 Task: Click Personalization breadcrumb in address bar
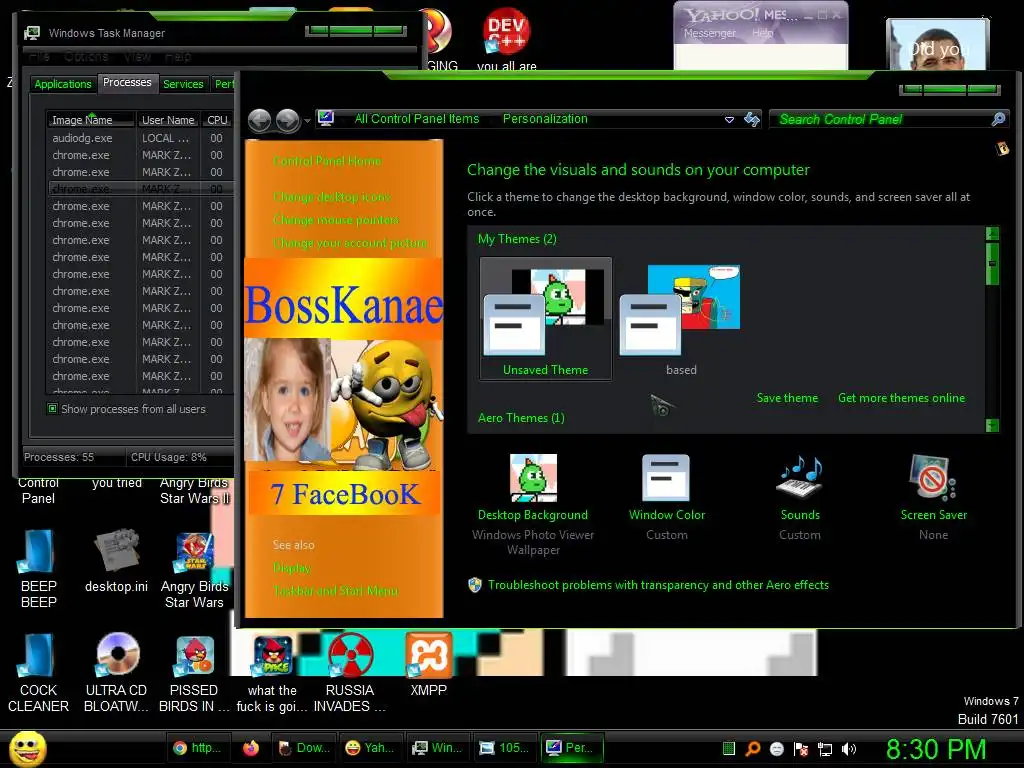[x=545, y=119]
